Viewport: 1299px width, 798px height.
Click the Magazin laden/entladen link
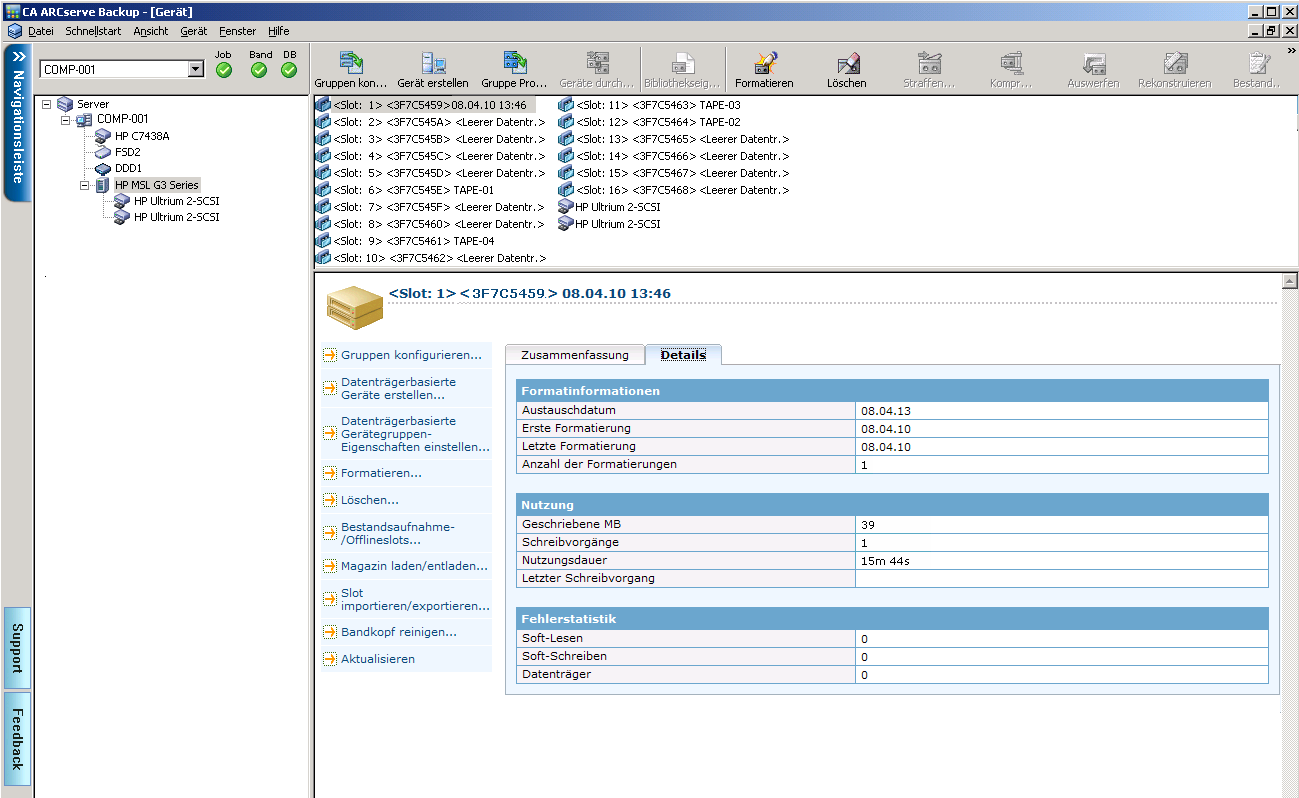click(x=414, y=566)
